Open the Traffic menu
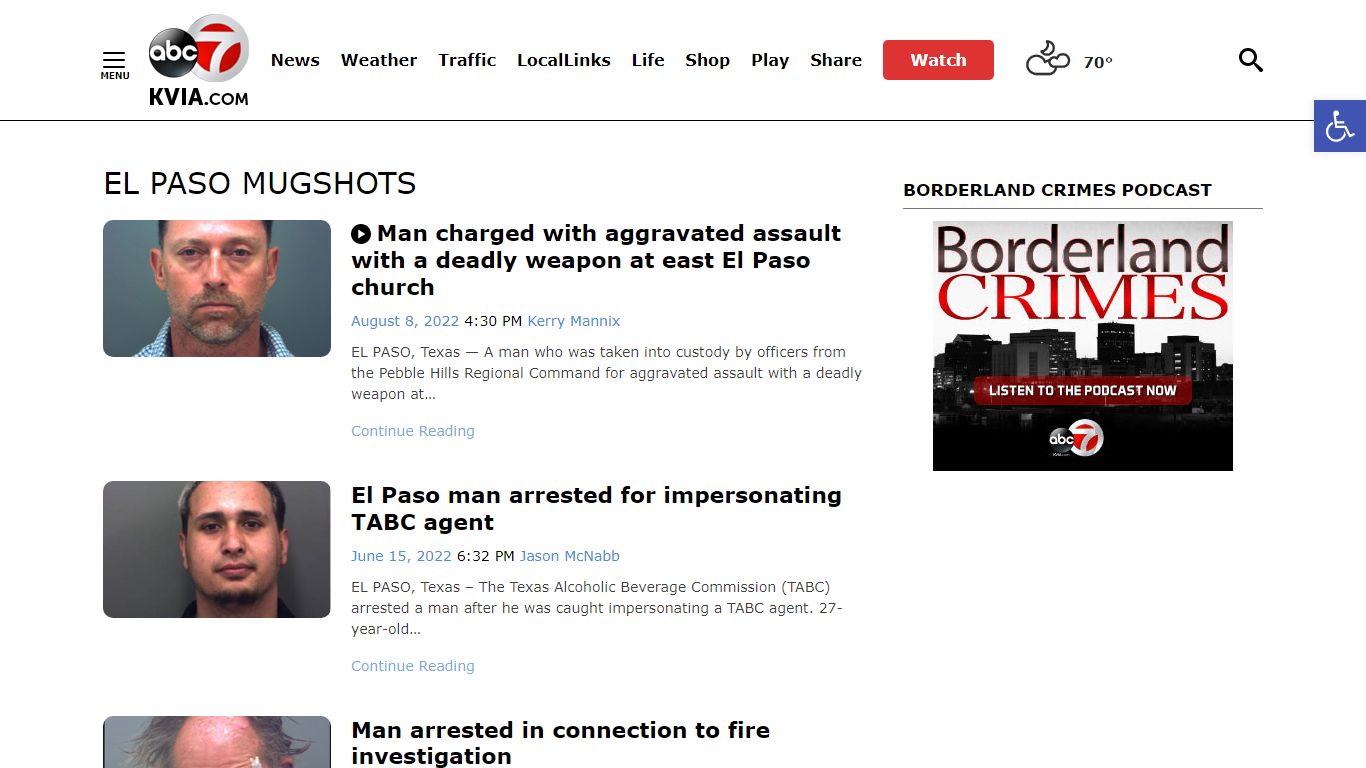Viewport: 1366px width, 768px height. coord(467,60)
